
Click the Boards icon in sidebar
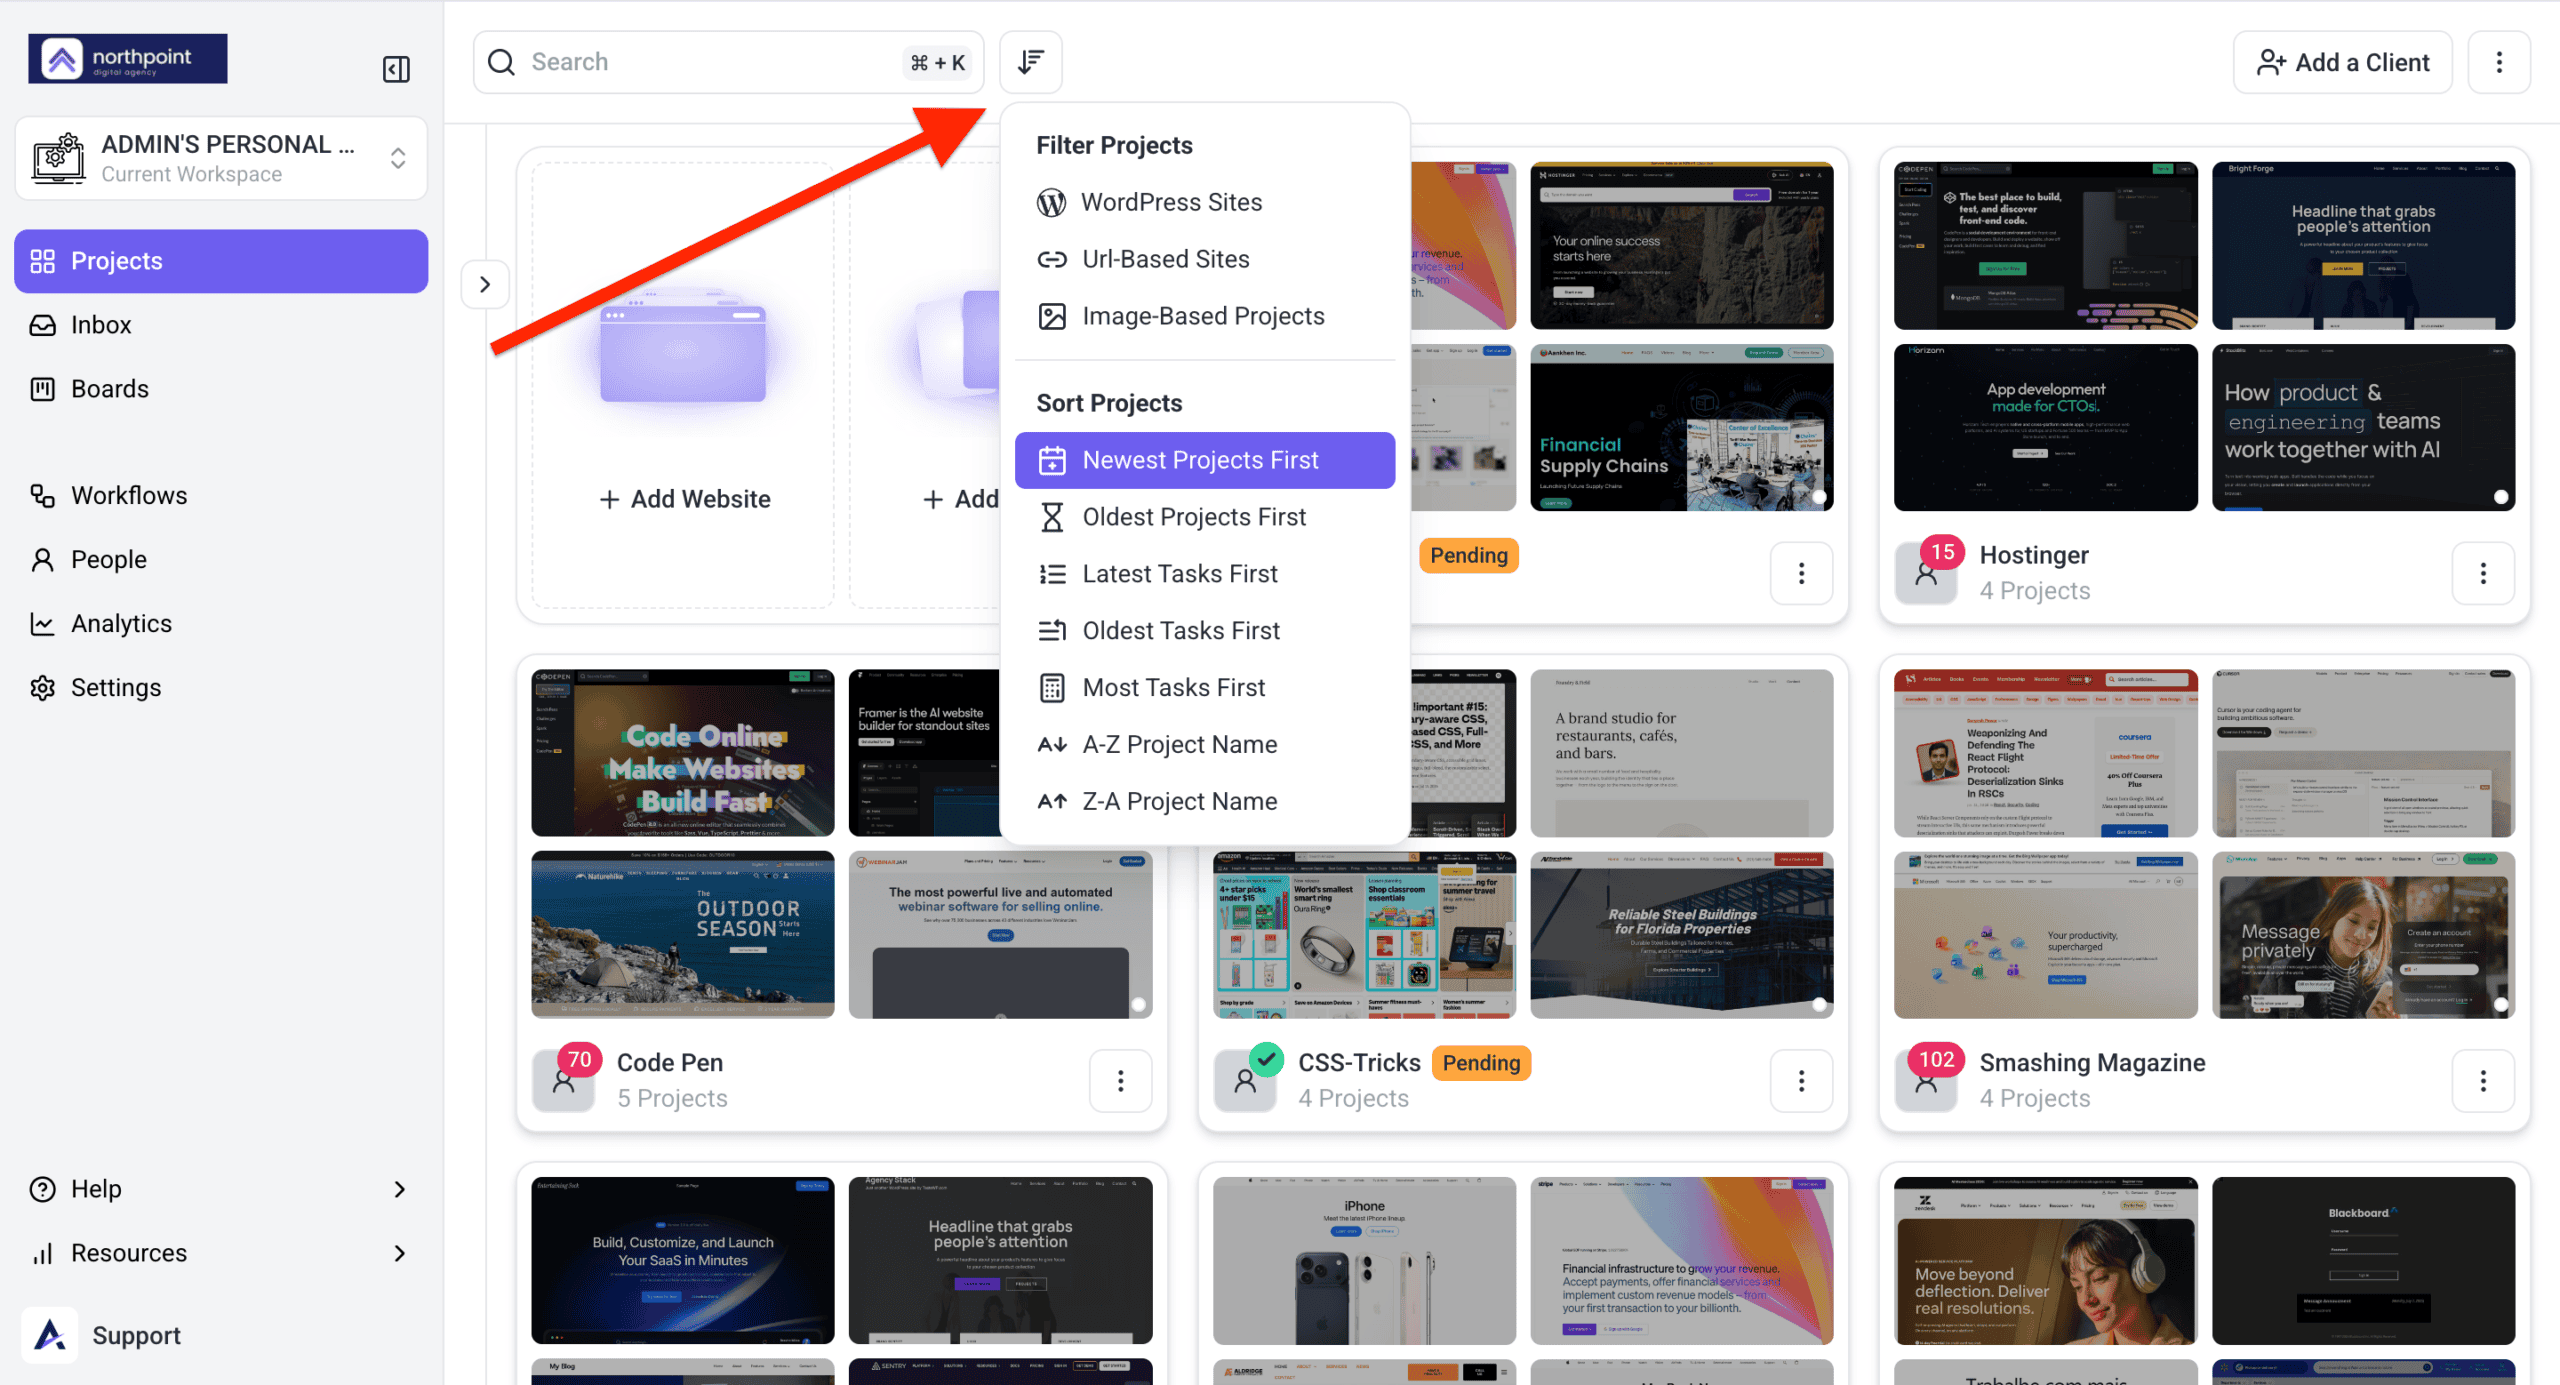[43, 389]
